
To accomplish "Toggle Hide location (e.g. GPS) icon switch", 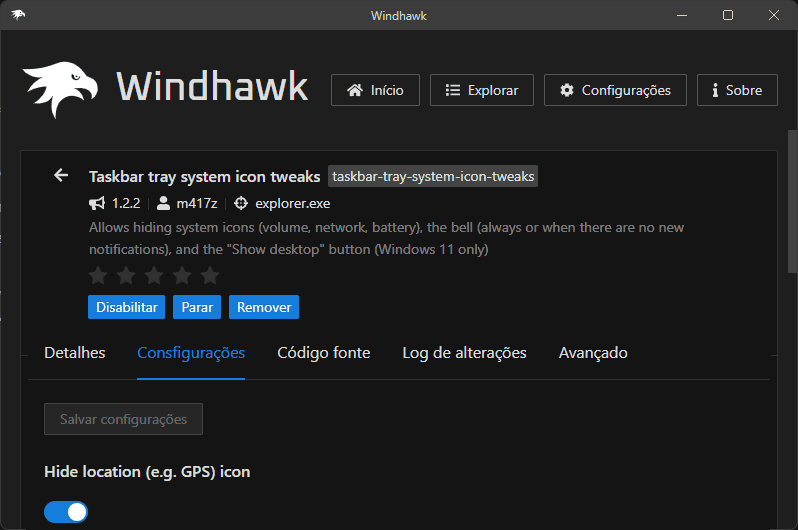I will pos(66,512).
